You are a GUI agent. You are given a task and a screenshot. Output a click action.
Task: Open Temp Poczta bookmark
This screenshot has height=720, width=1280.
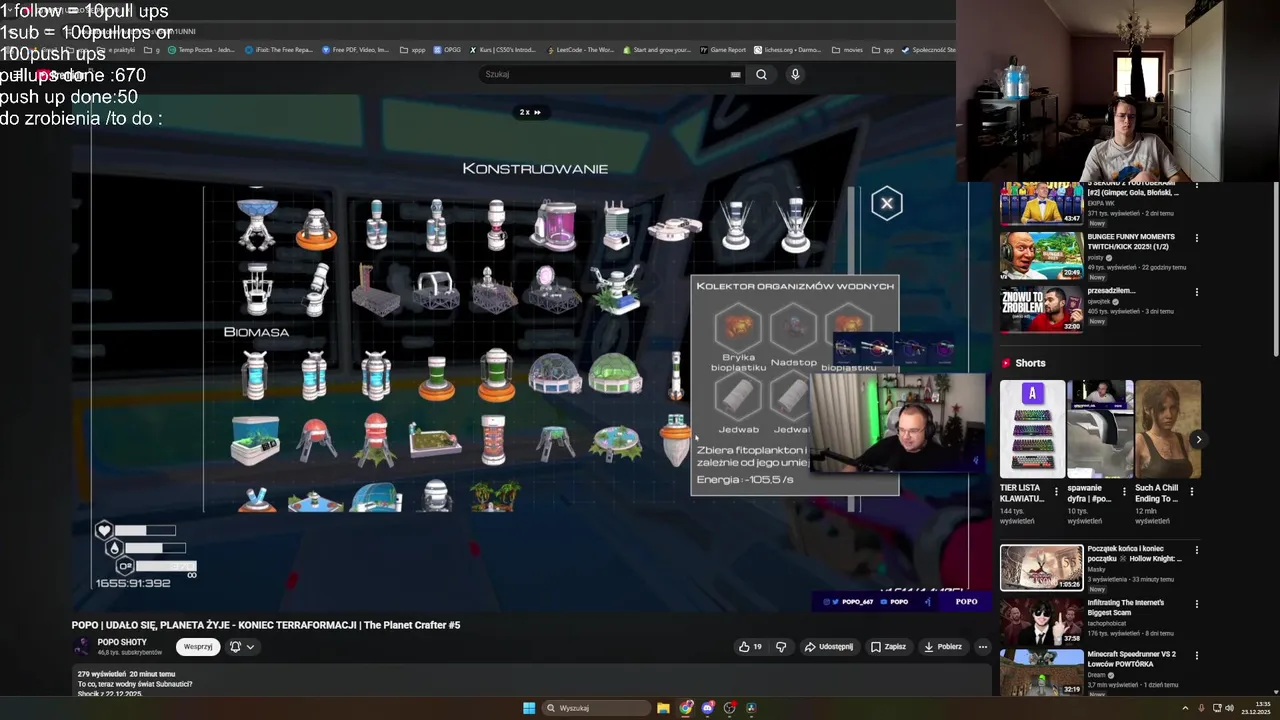[x=201, y=49]
